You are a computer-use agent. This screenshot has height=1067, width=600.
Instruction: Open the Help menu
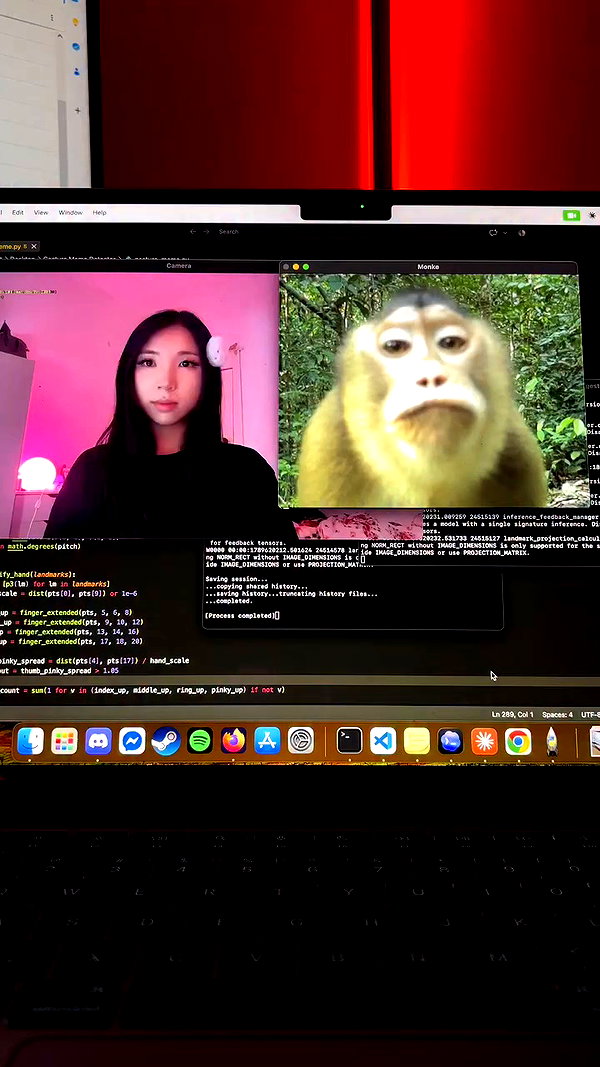coord(99,213)
